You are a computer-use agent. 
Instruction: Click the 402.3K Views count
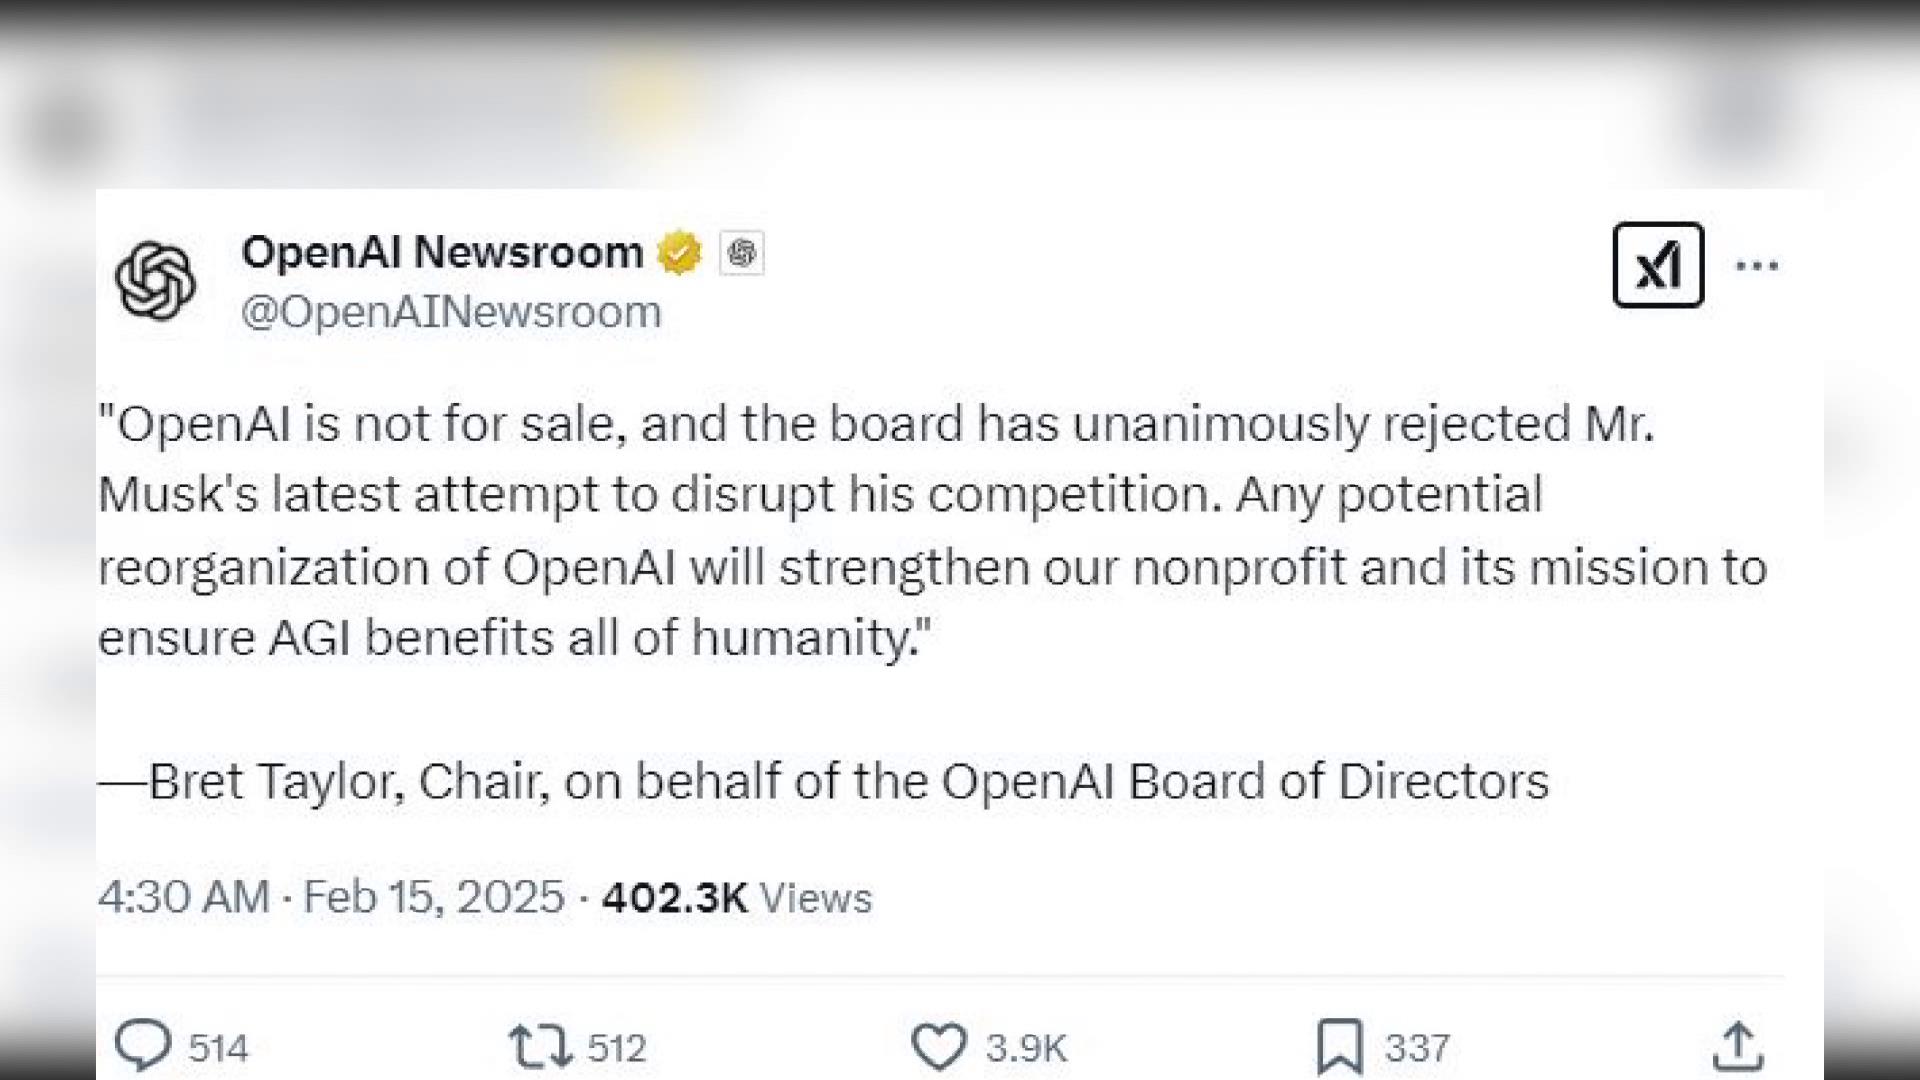pyautogui.click(x=737, y=897)
